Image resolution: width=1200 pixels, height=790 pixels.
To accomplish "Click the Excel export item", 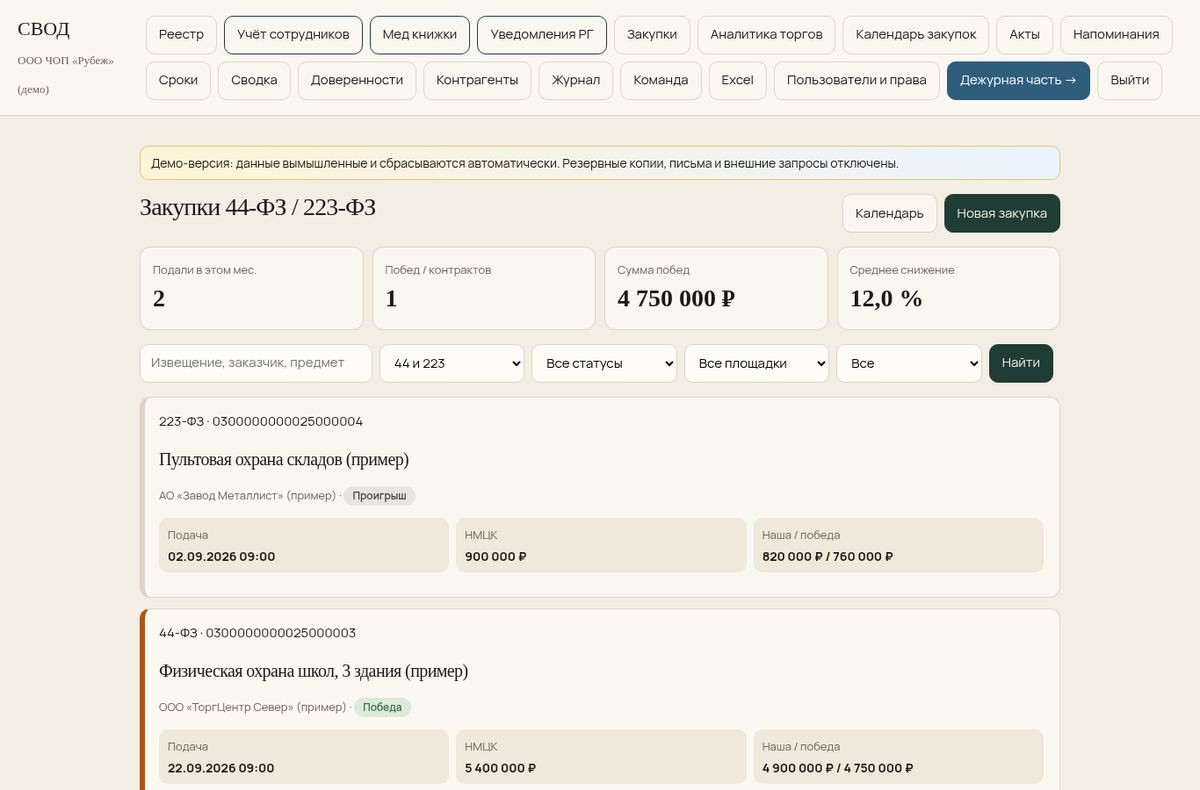I will [x=738, y=80].
